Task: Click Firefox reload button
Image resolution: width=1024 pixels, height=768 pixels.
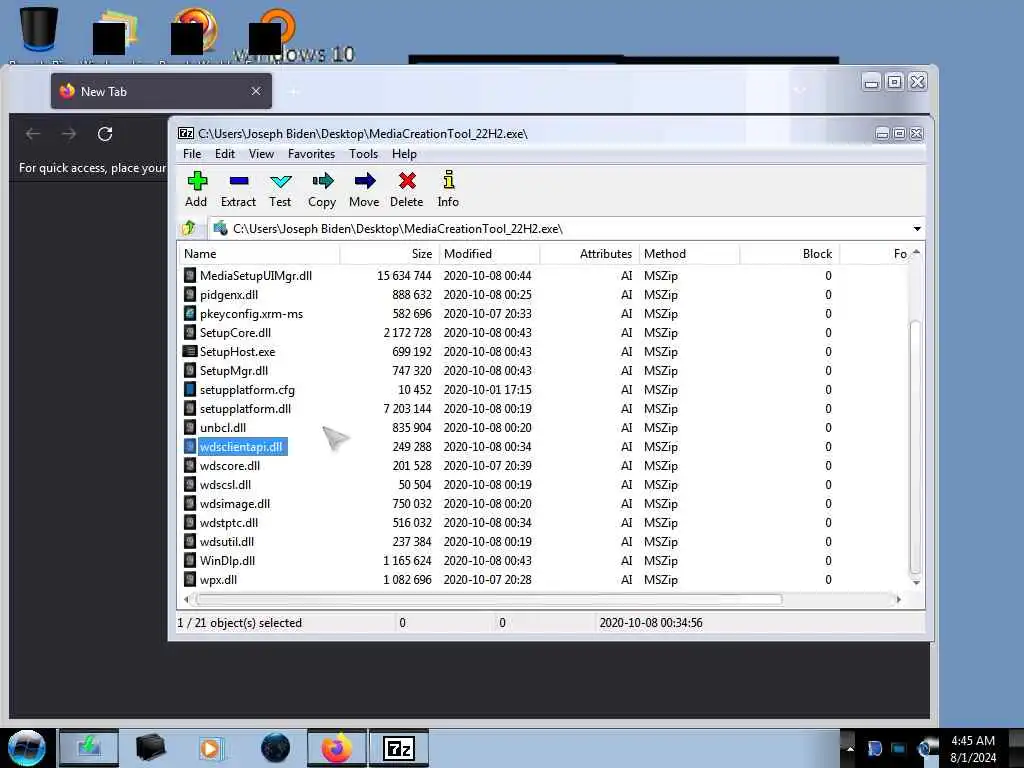Action: coord(105,134)
